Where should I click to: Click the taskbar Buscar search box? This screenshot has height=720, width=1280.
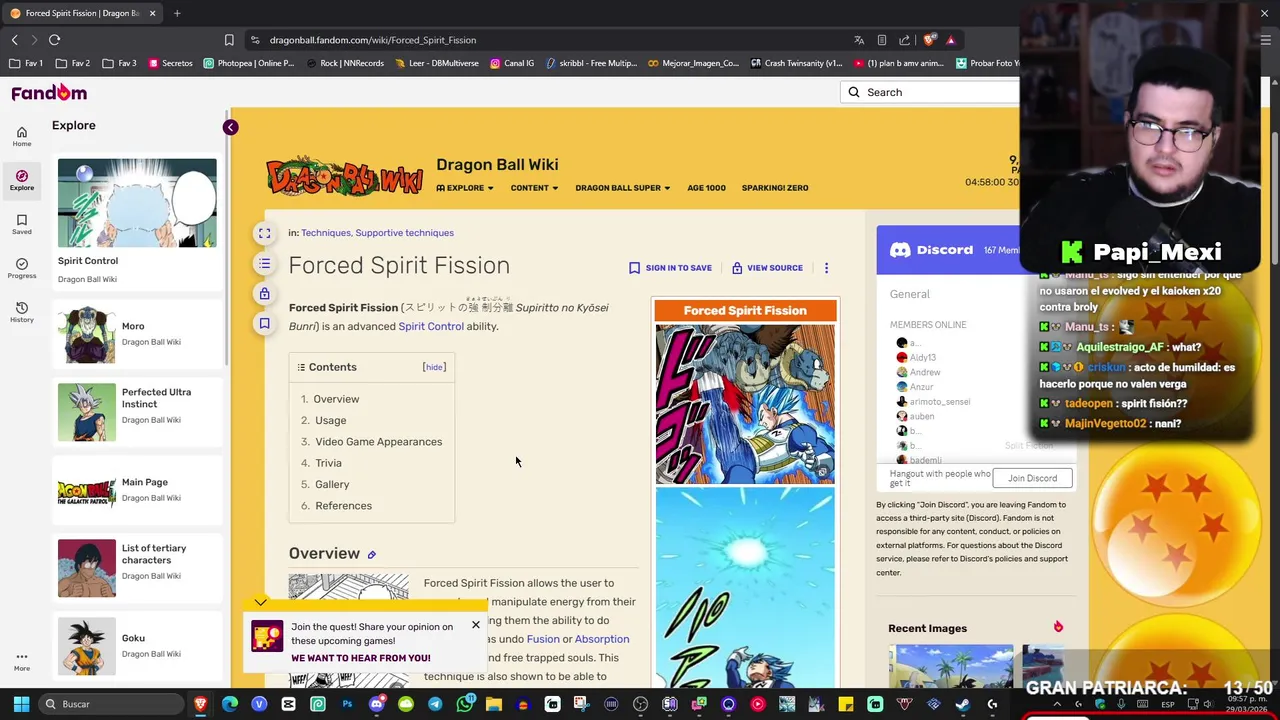[113, 704]
